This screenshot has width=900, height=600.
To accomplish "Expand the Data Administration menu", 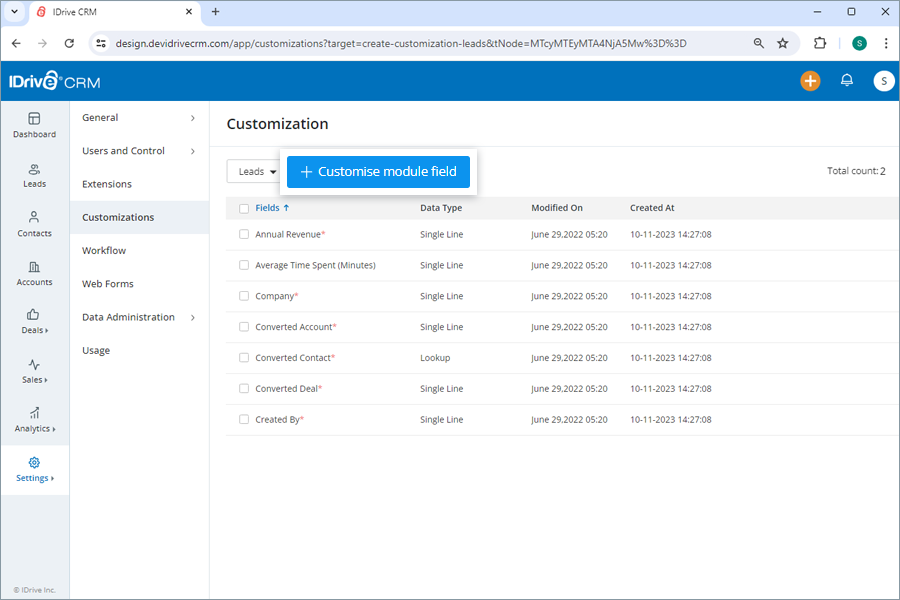I will [126, 317].
